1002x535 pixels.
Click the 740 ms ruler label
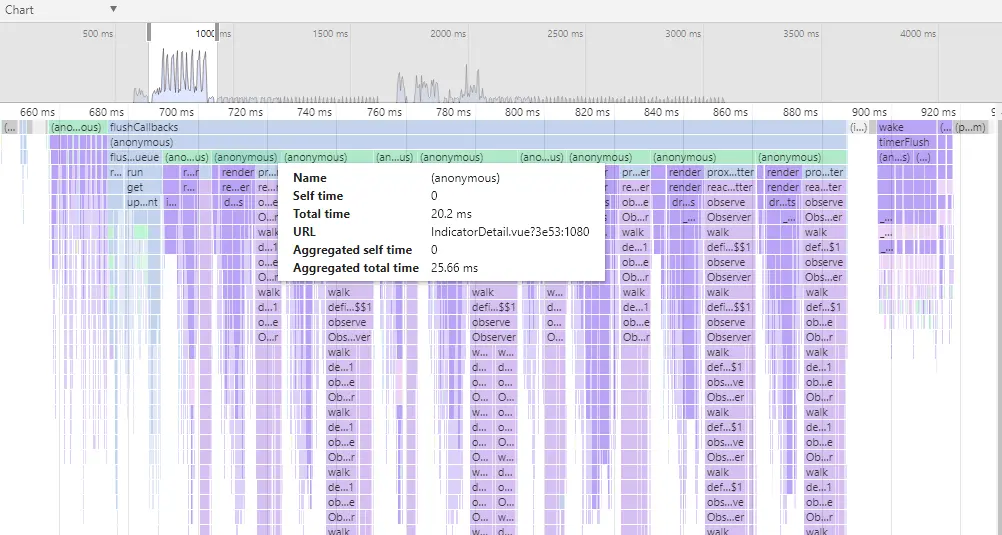(314, 112)
